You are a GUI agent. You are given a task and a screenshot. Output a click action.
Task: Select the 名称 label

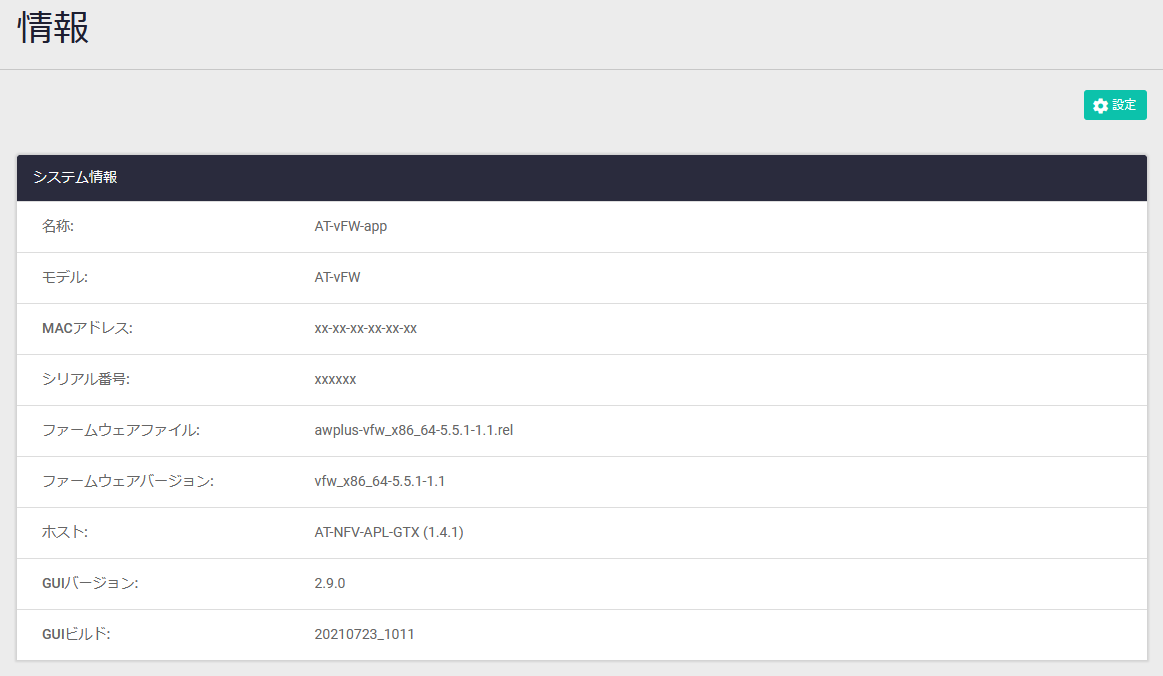coord(58,226)
